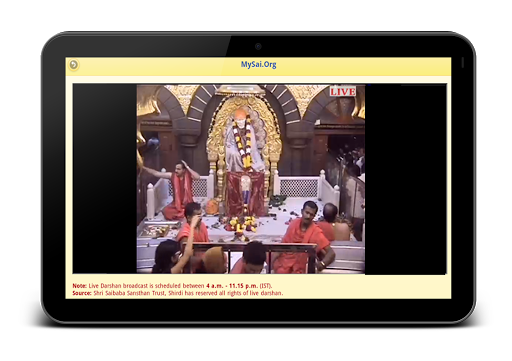The width and height of the screenshot is (512, 361).
Task: Tap the tablet front camera lens
Action: click(258, 46)
